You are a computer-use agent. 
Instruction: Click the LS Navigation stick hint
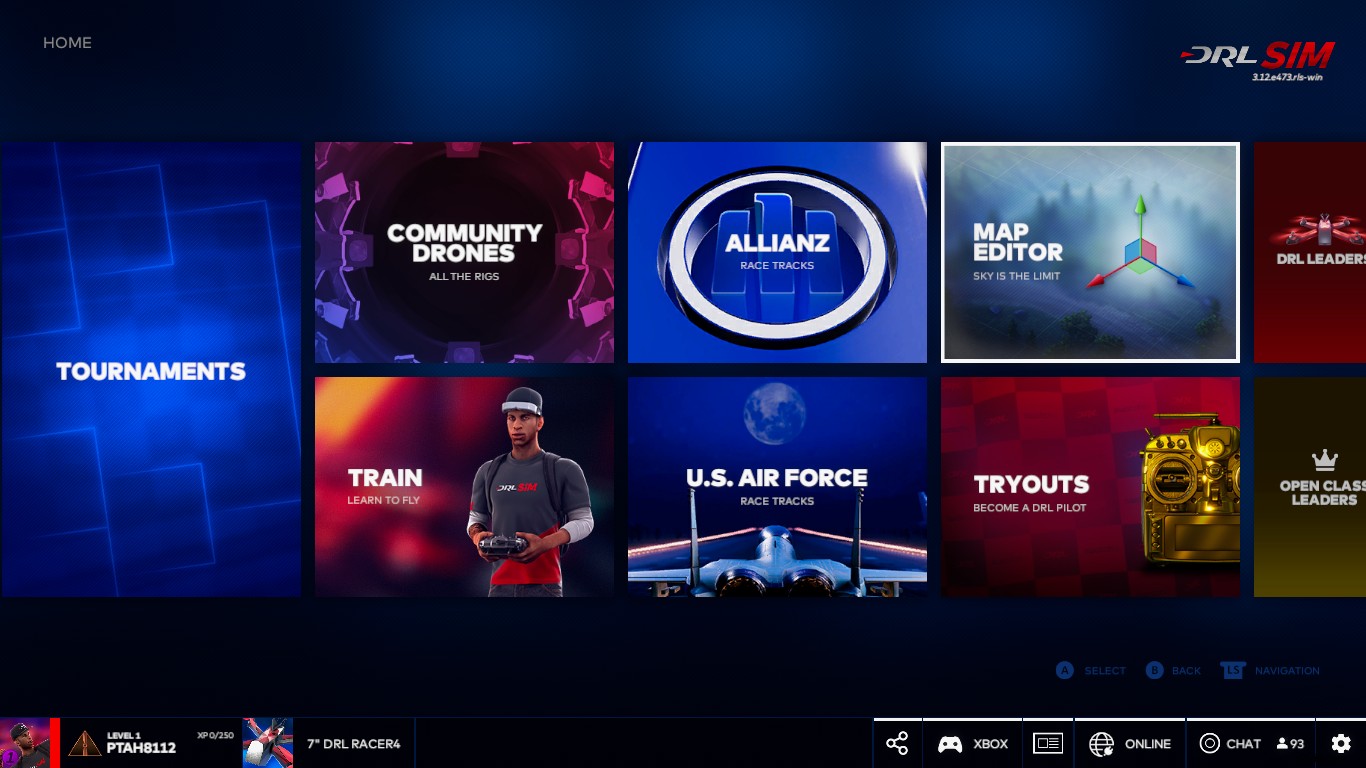pyautogui.click(x=1270, y=671)
